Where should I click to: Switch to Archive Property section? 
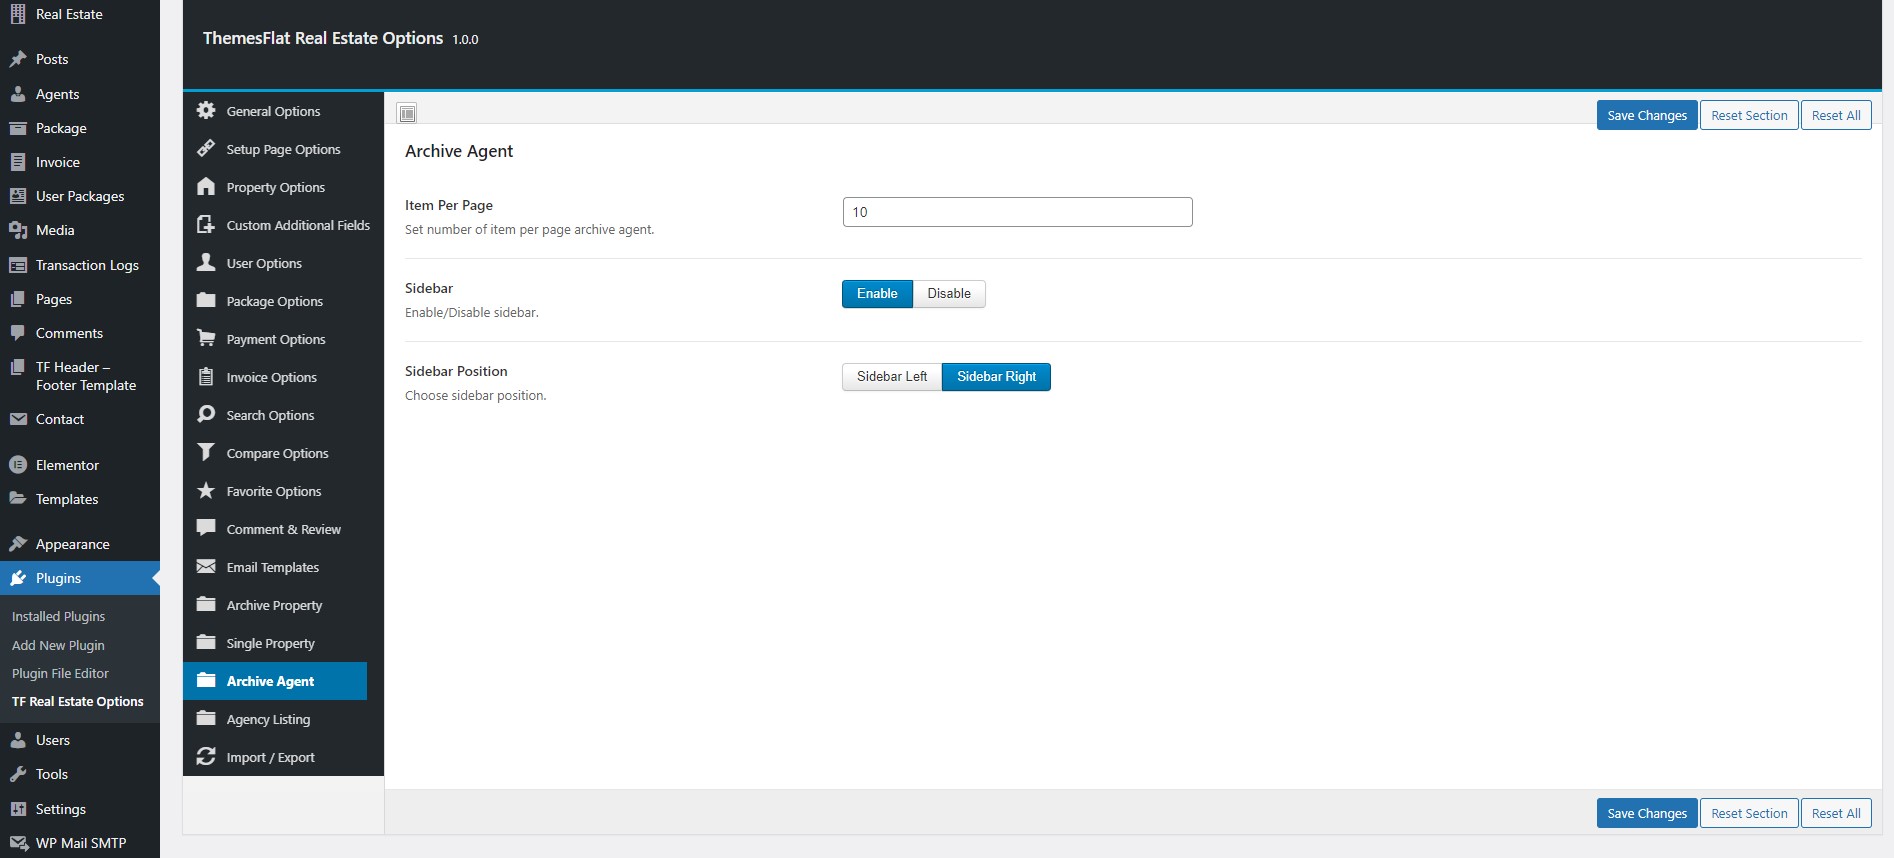click(x=283, y=605)
